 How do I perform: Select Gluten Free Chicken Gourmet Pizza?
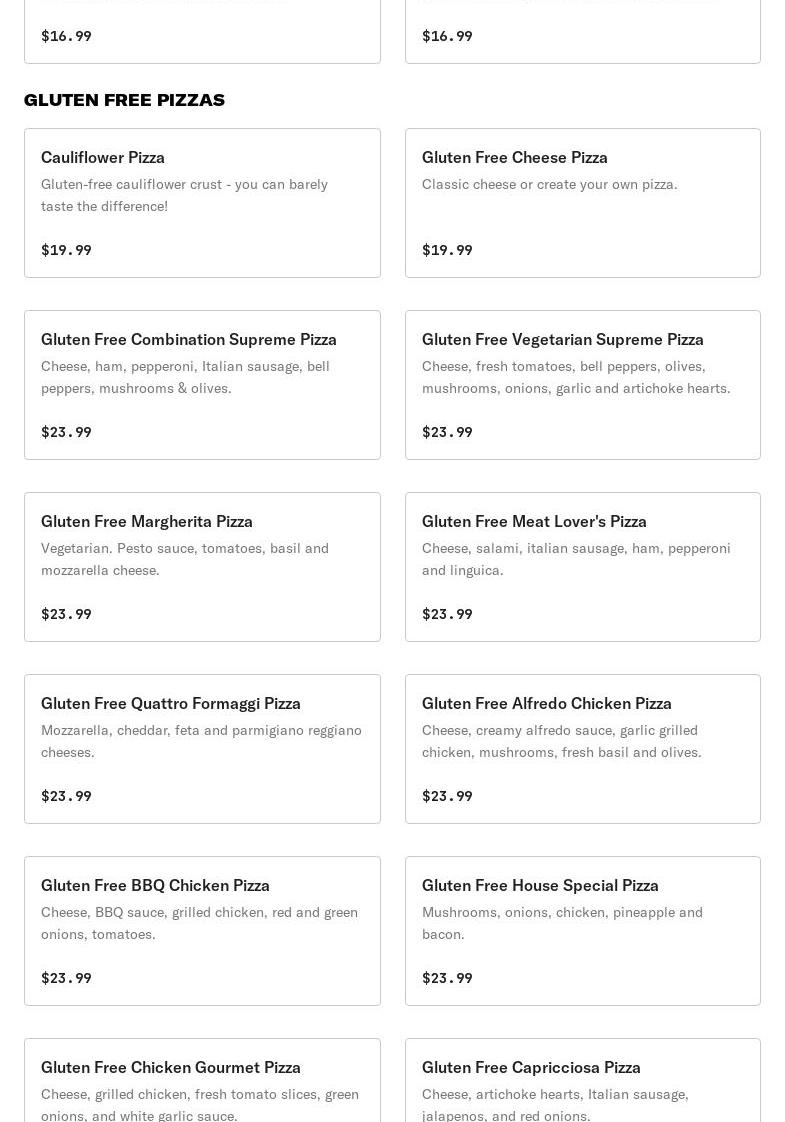tap(203, 1080)
